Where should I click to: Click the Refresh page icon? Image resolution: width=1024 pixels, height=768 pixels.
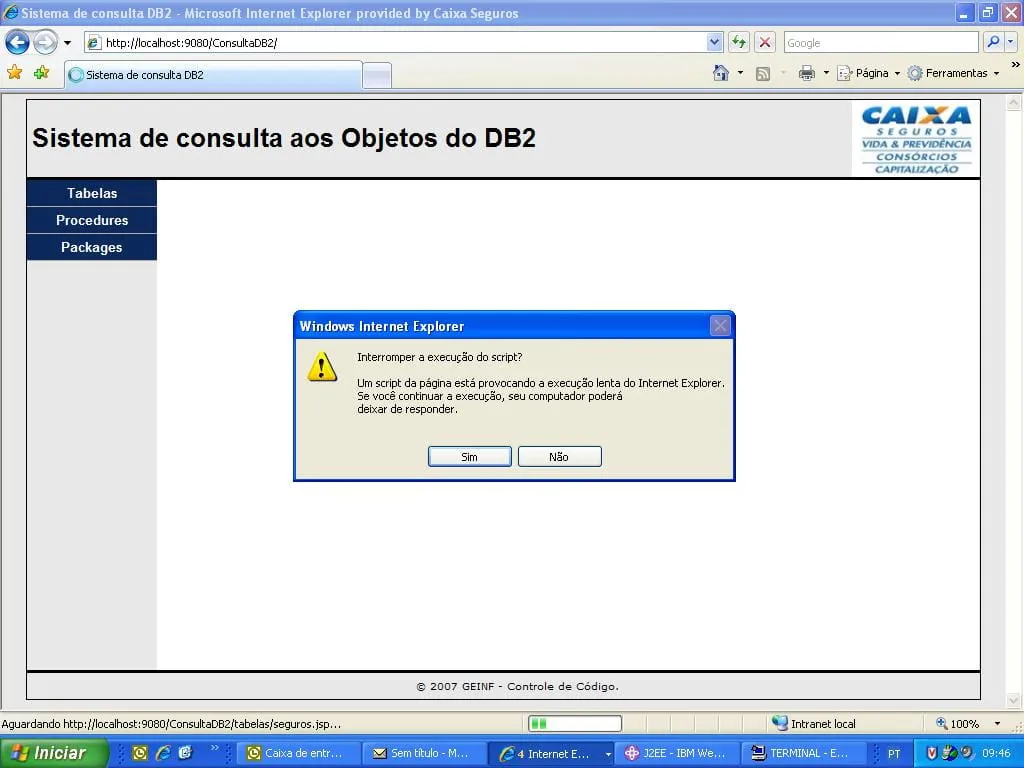[739, 43]
